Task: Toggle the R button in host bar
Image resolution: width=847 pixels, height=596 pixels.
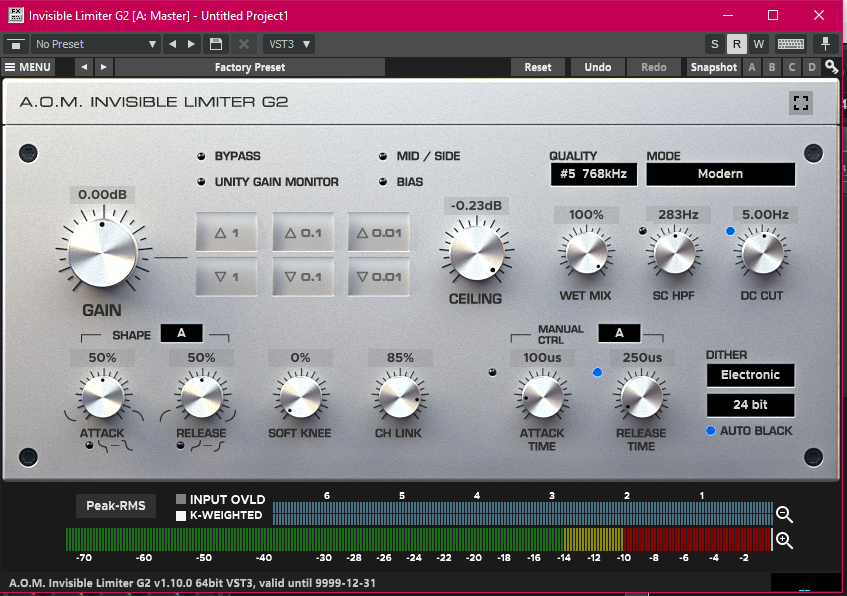Action: click(737, 44)
